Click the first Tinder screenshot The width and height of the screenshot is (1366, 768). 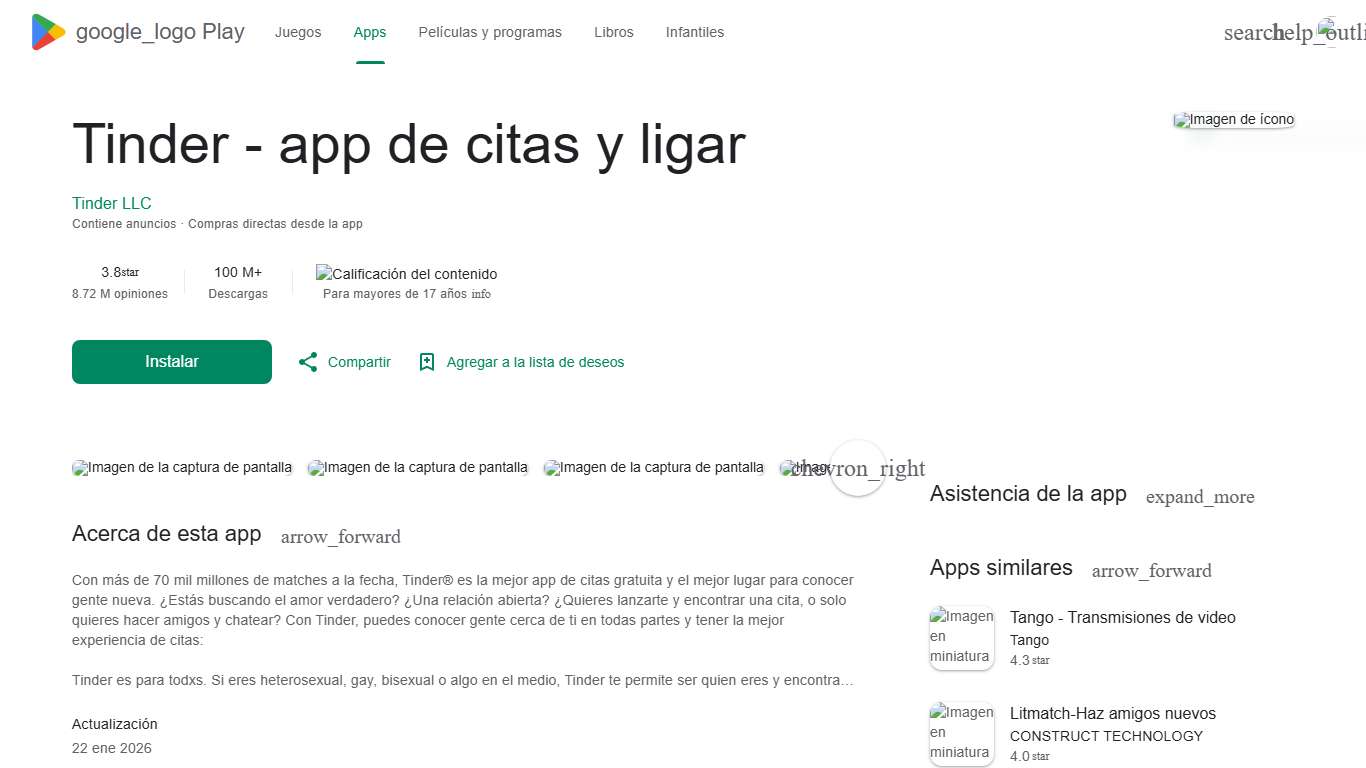point(182,467)
